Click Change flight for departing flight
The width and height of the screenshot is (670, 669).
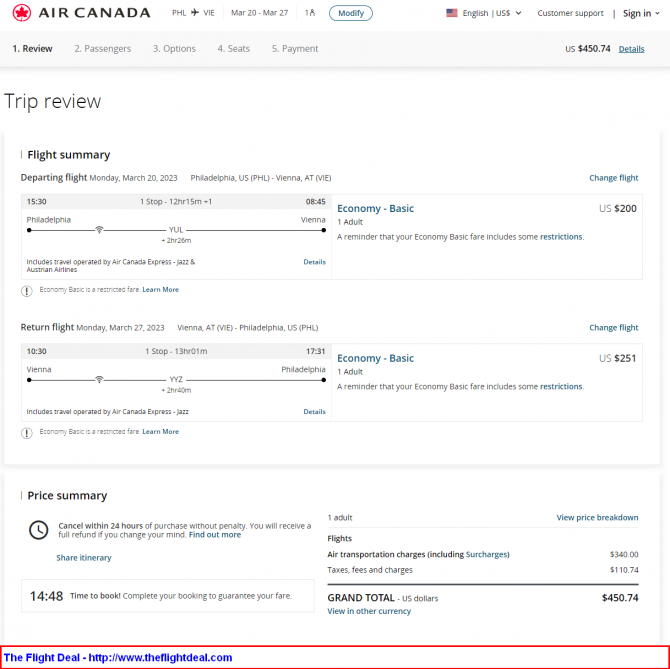tap(613, 178)
